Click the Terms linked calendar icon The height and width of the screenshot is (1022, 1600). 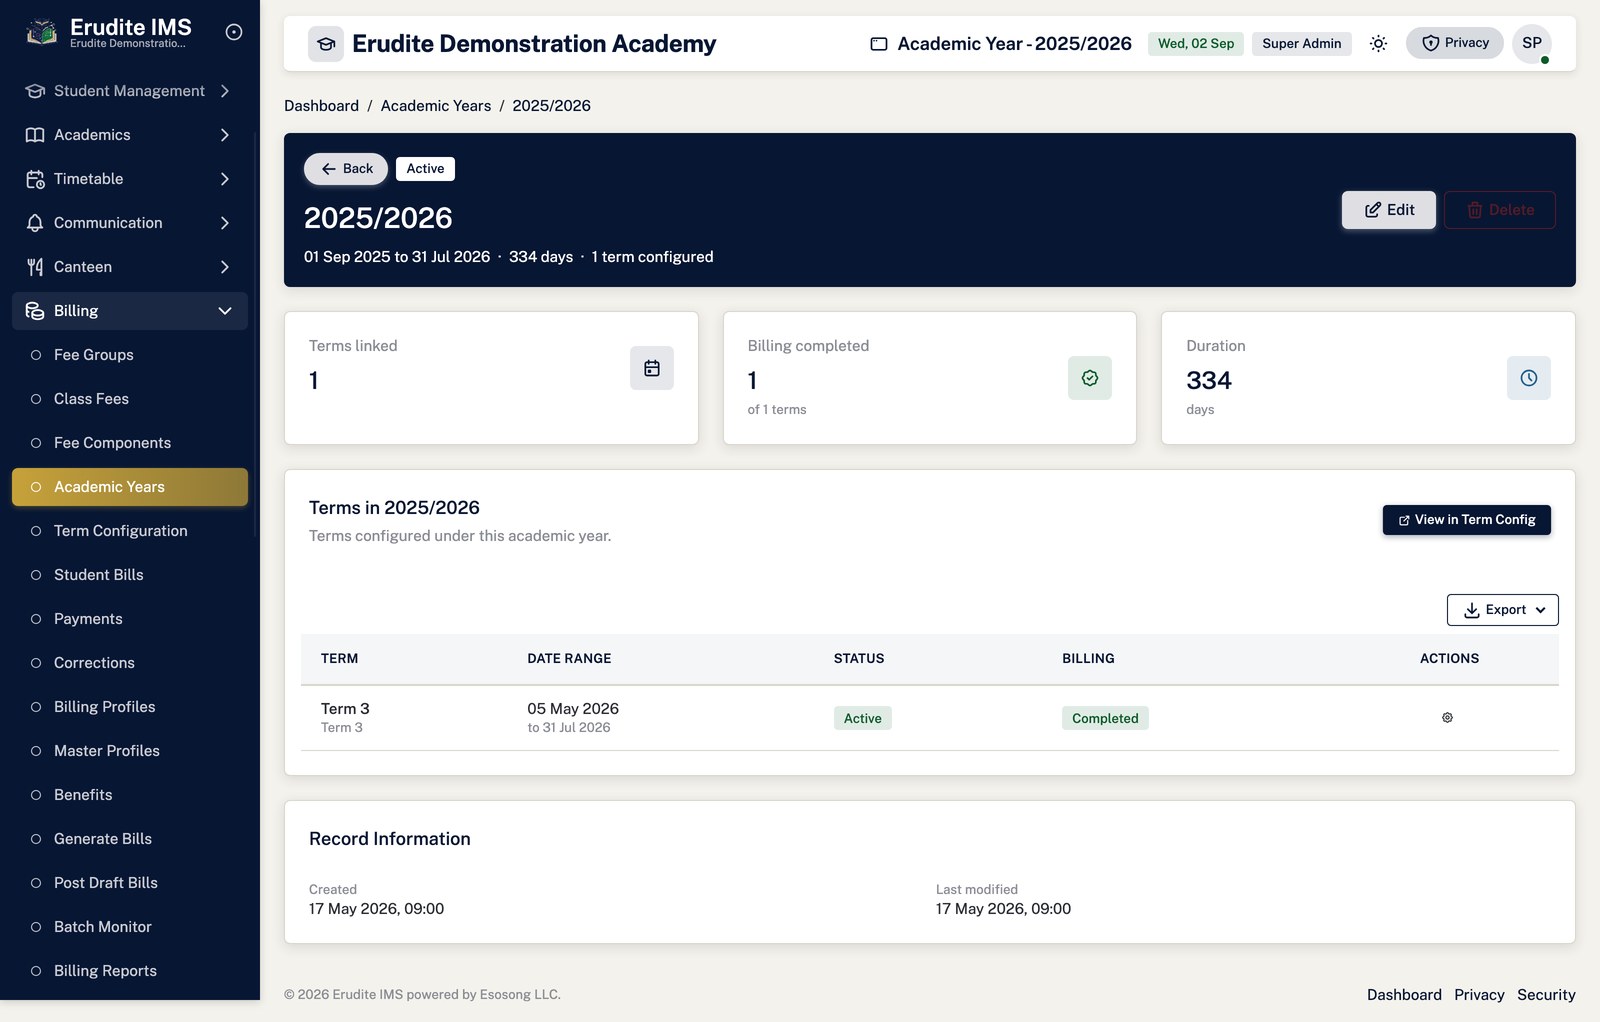pyautogui.click(x=652, y=368)
